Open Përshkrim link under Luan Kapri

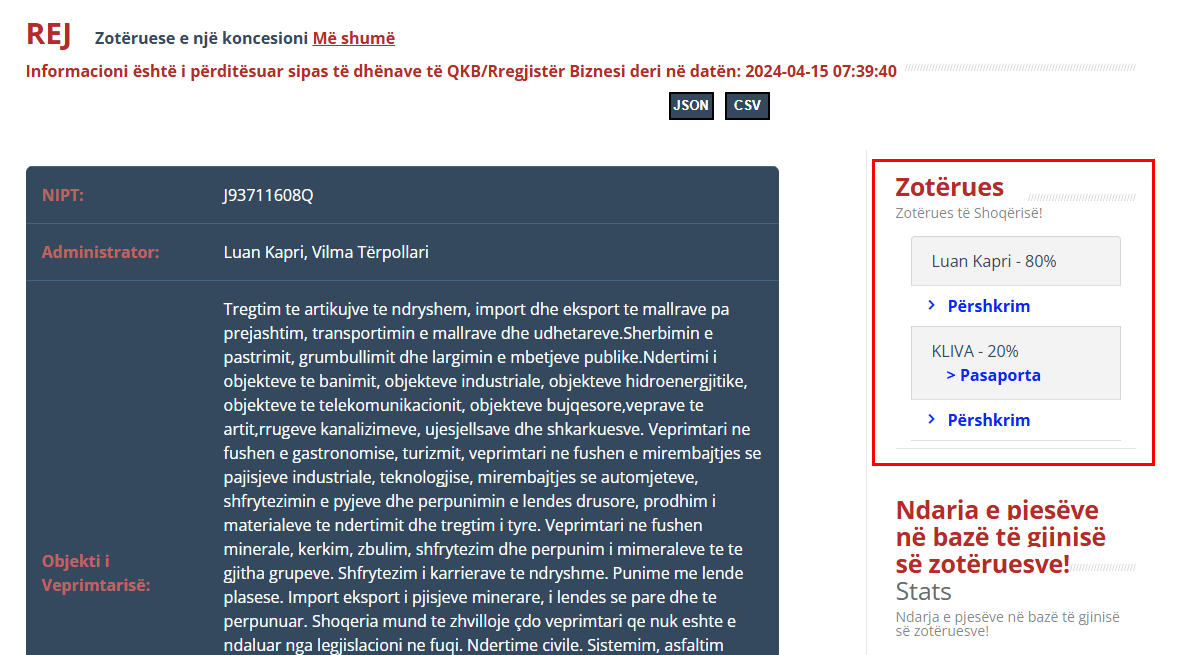pos(988,306)
